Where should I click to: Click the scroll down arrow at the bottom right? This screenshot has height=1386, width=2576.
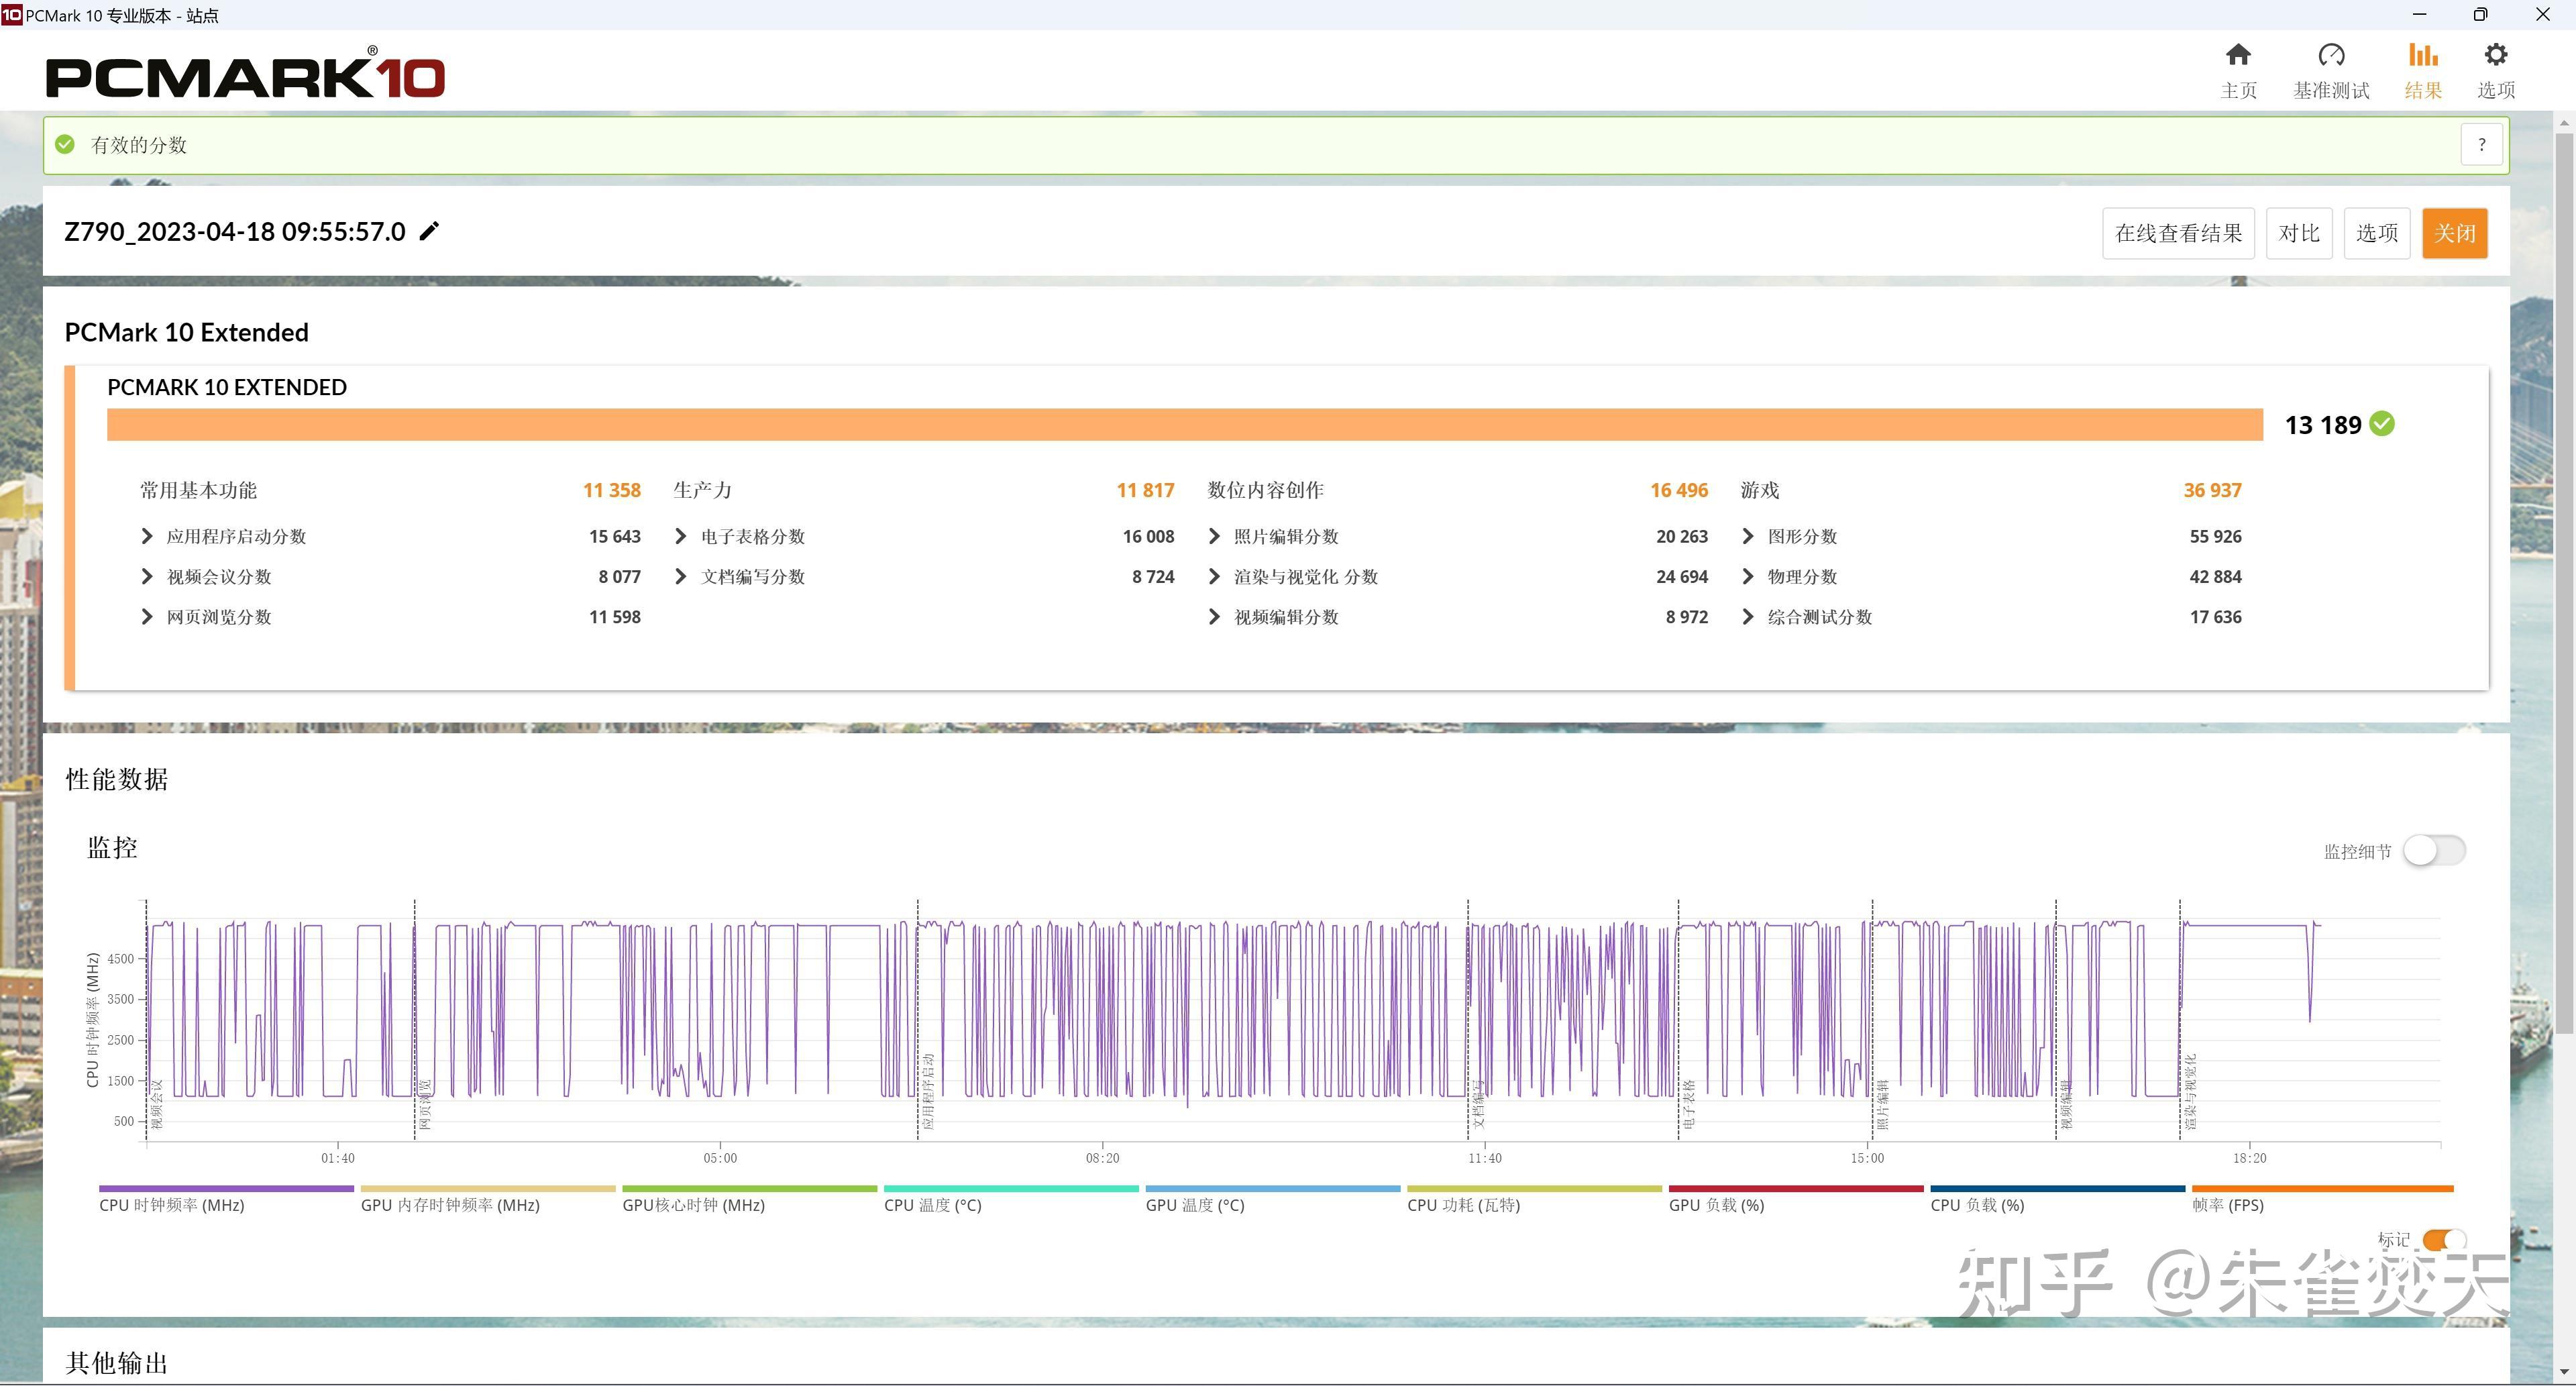[2564, 1372]
